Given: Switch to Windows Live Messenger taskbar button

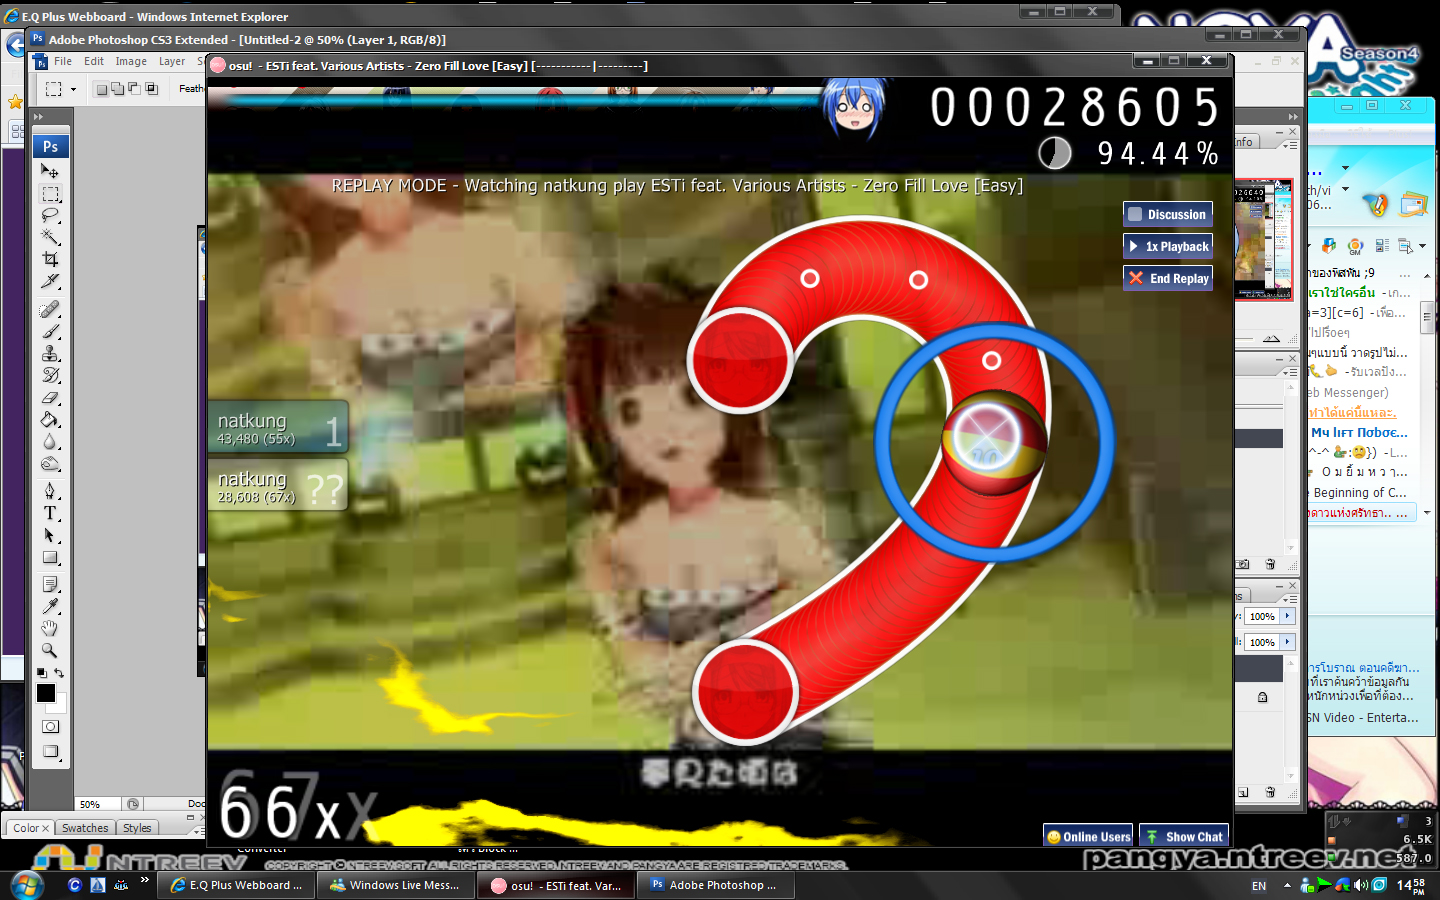Looking at the screenshot, I should pos(395,885).
